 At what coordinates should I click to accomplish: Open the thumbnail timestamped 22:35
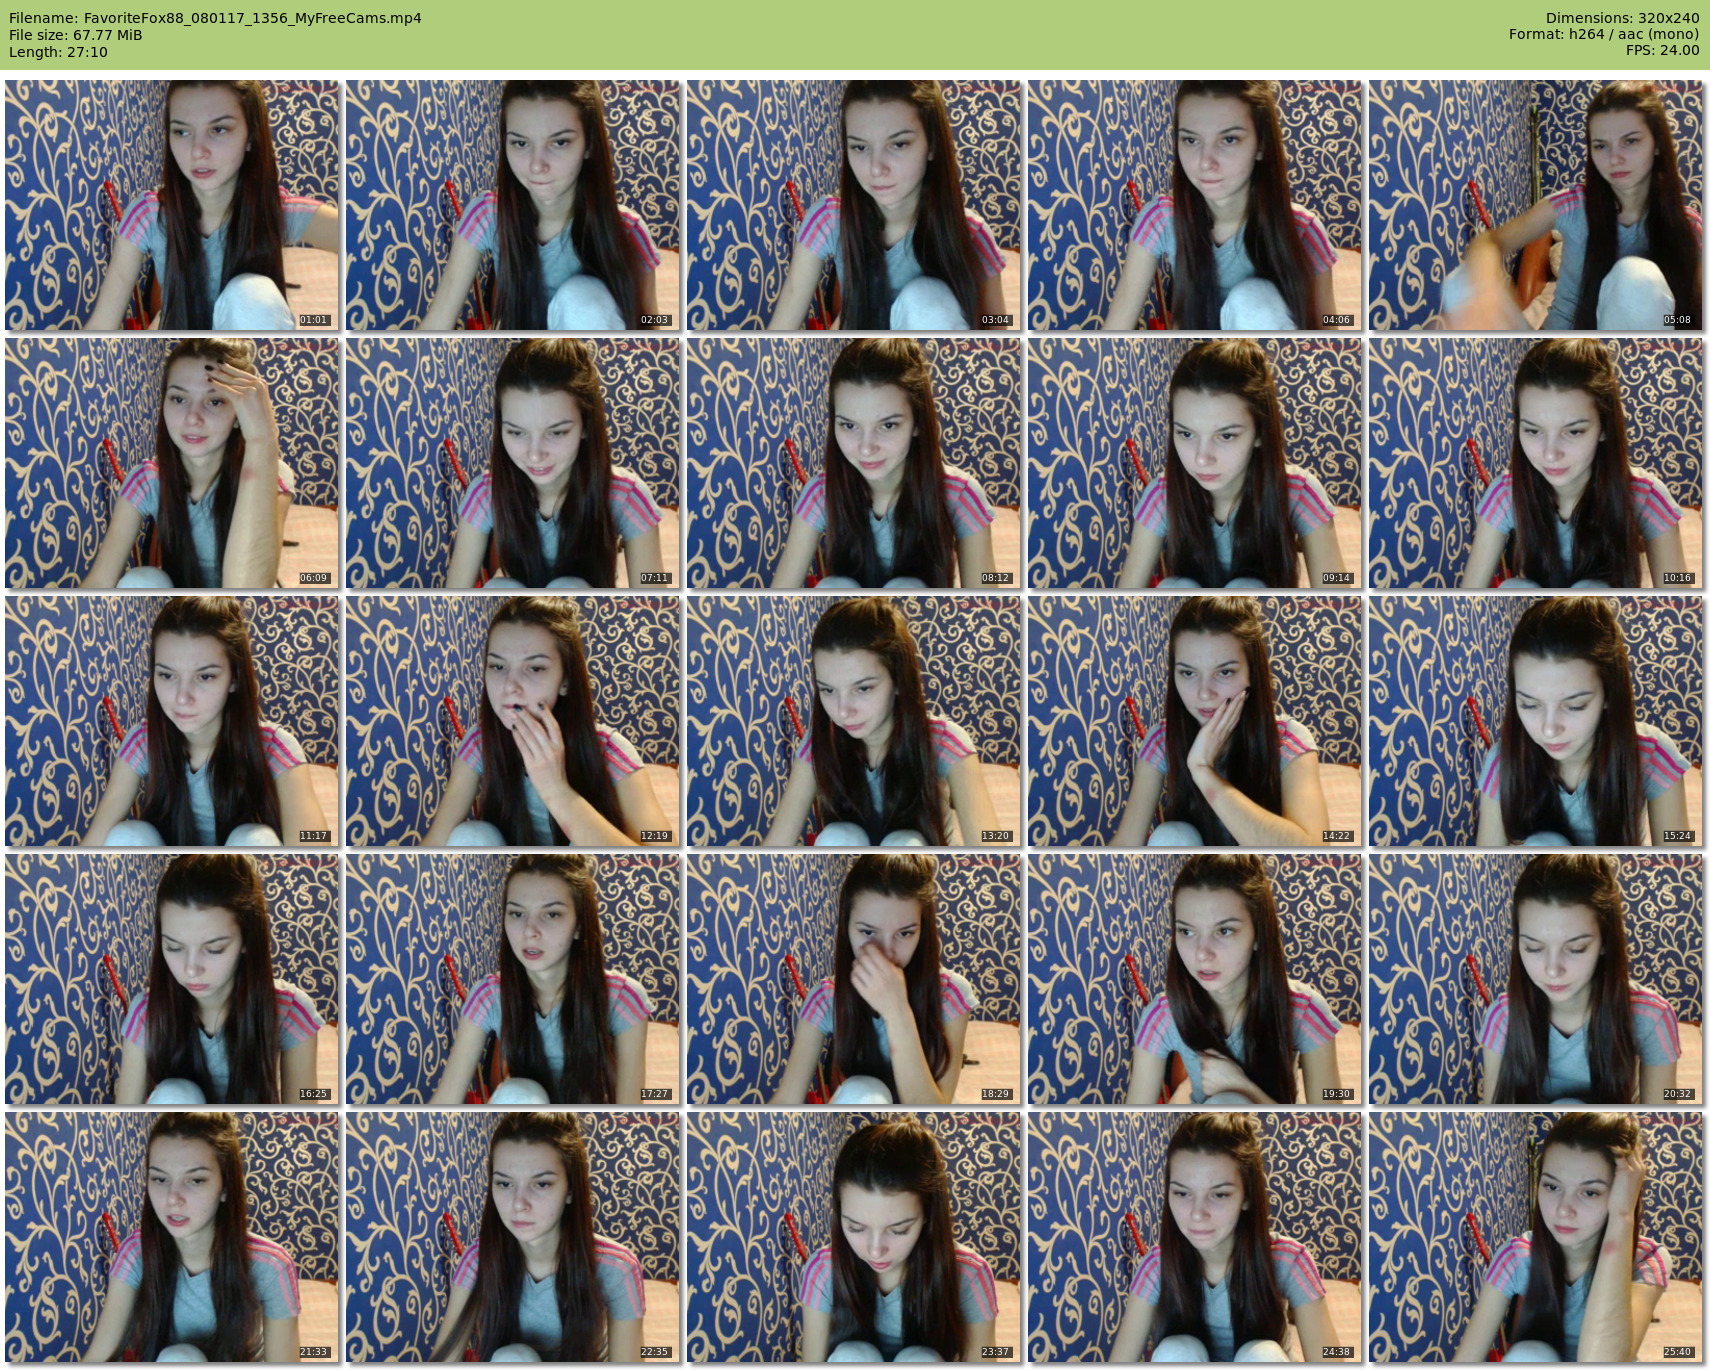tap(512, 1237)
